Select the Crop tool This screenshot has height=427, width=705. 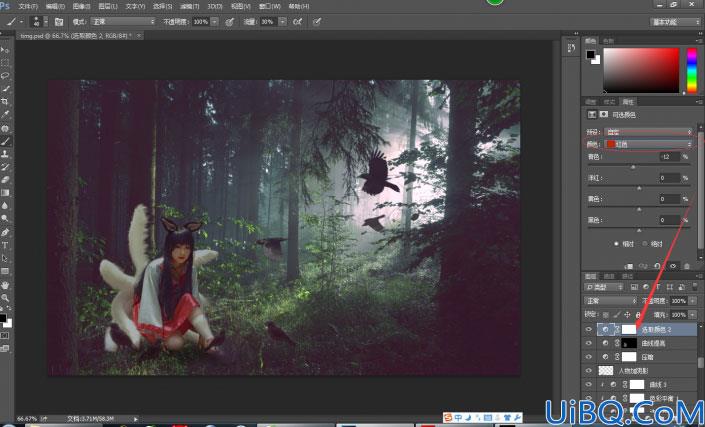pyautogui.click(x=5, y=102)
